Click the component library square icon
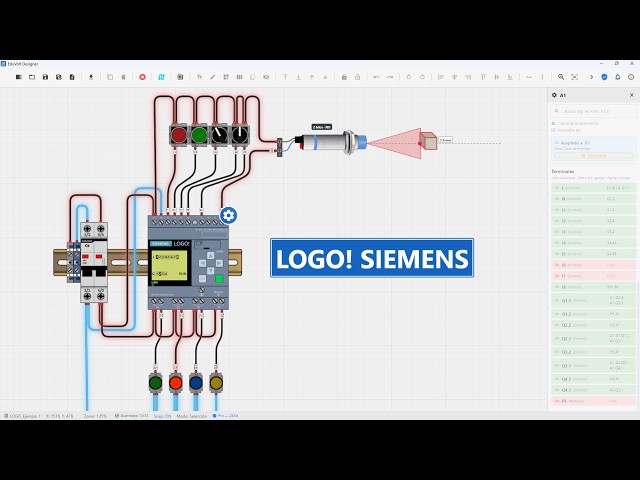Viewport: 640px width, 480px height. point(180,77)
